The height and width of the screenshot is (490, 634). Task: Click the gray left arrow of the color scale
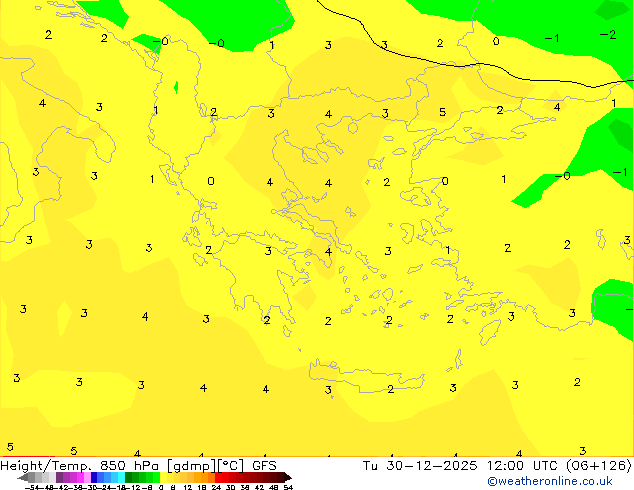pyautogui.click(x=23, y=477)
